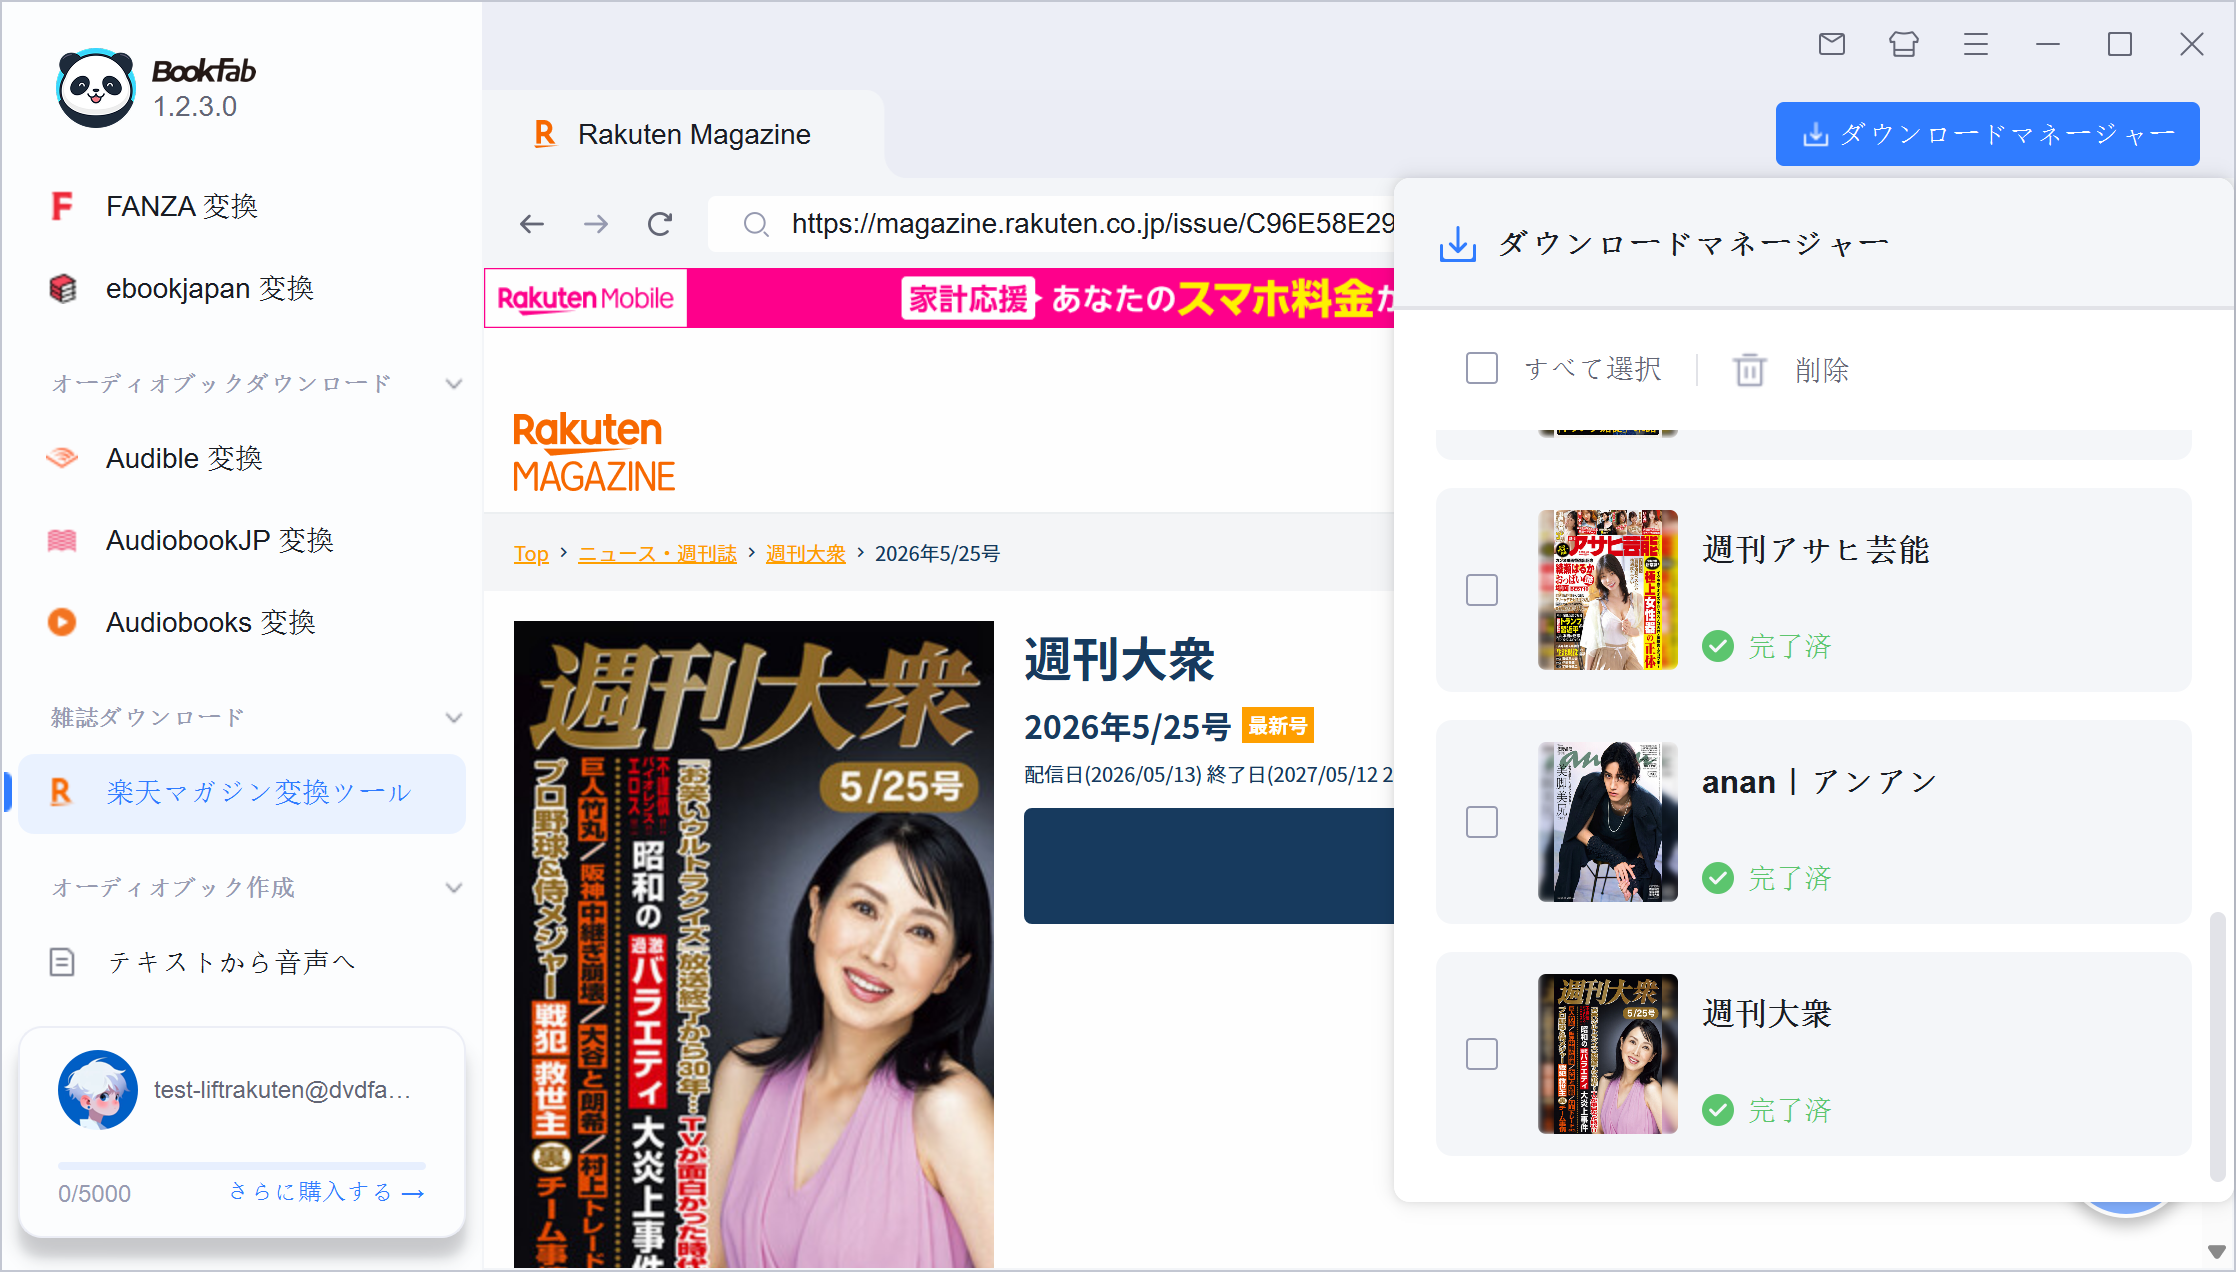2236x1272 pixels.
Task: Click the text-to-speech document icon
Action: [62, 962]
